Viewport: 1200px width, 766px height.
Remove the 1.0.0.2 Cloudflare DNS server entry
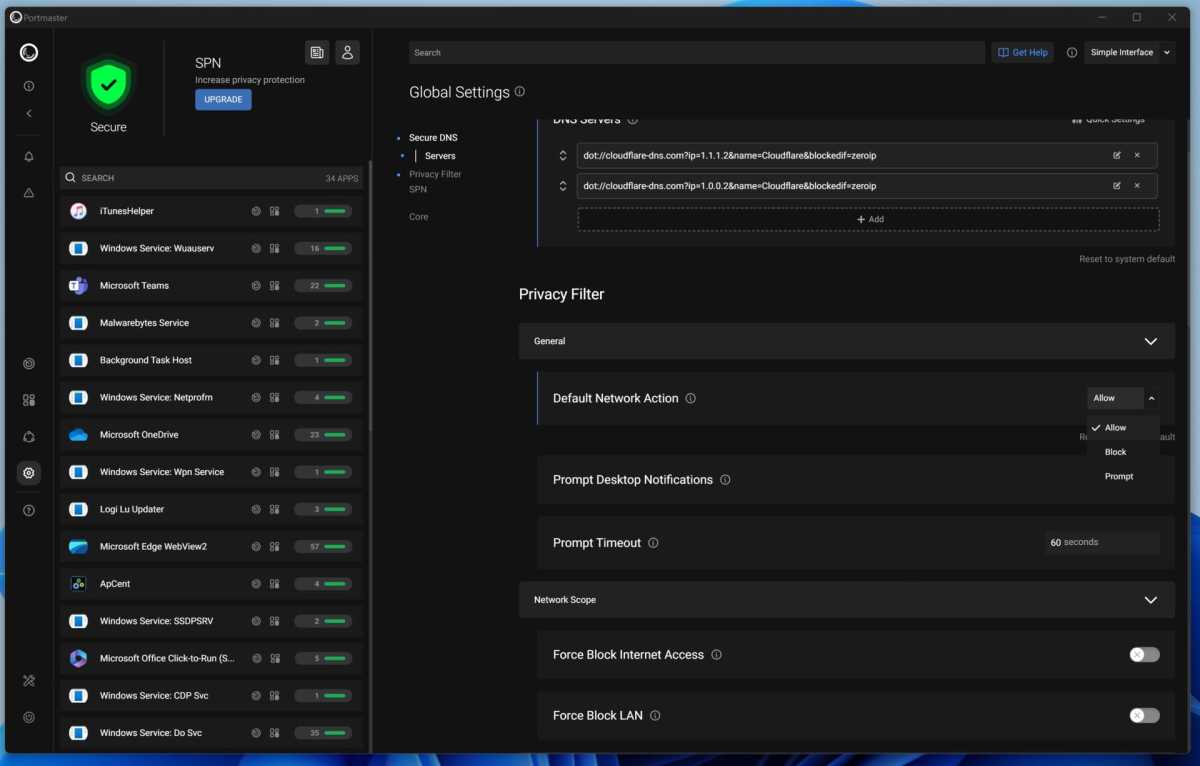pos(1137,186)
